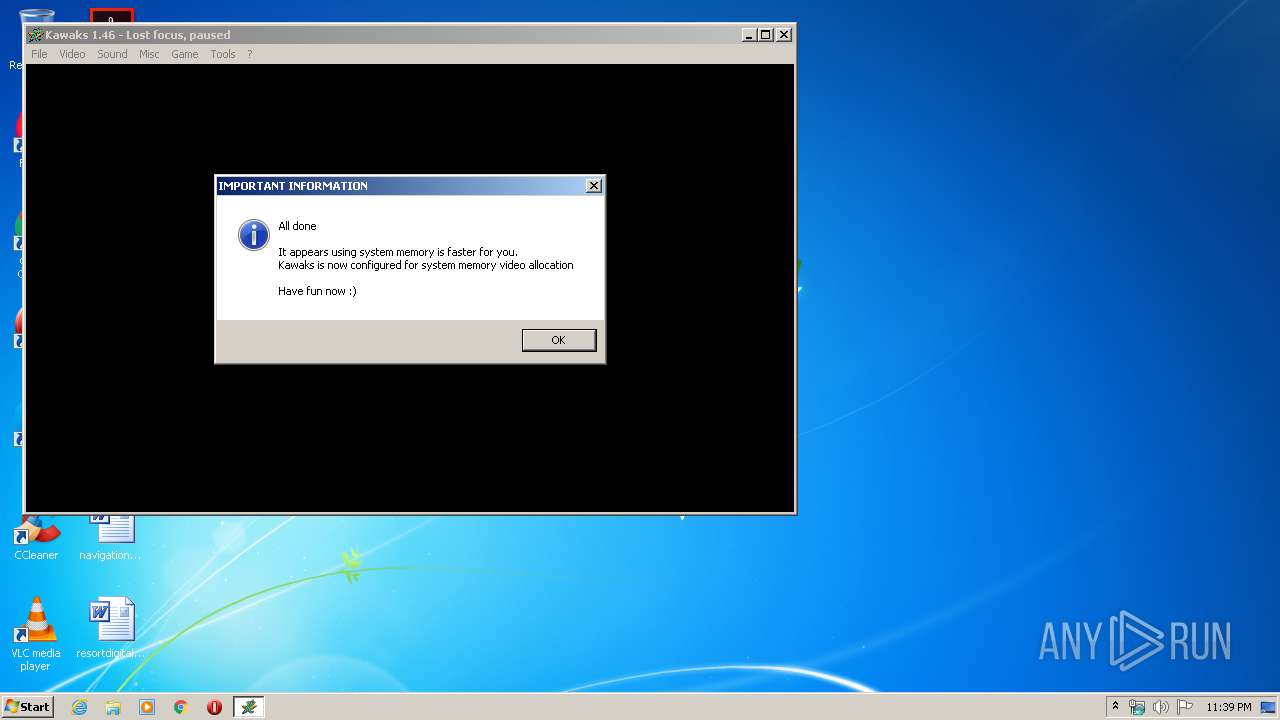
Task: Open the ? help menu in Kawaks
Action: [x=250, y=54]
